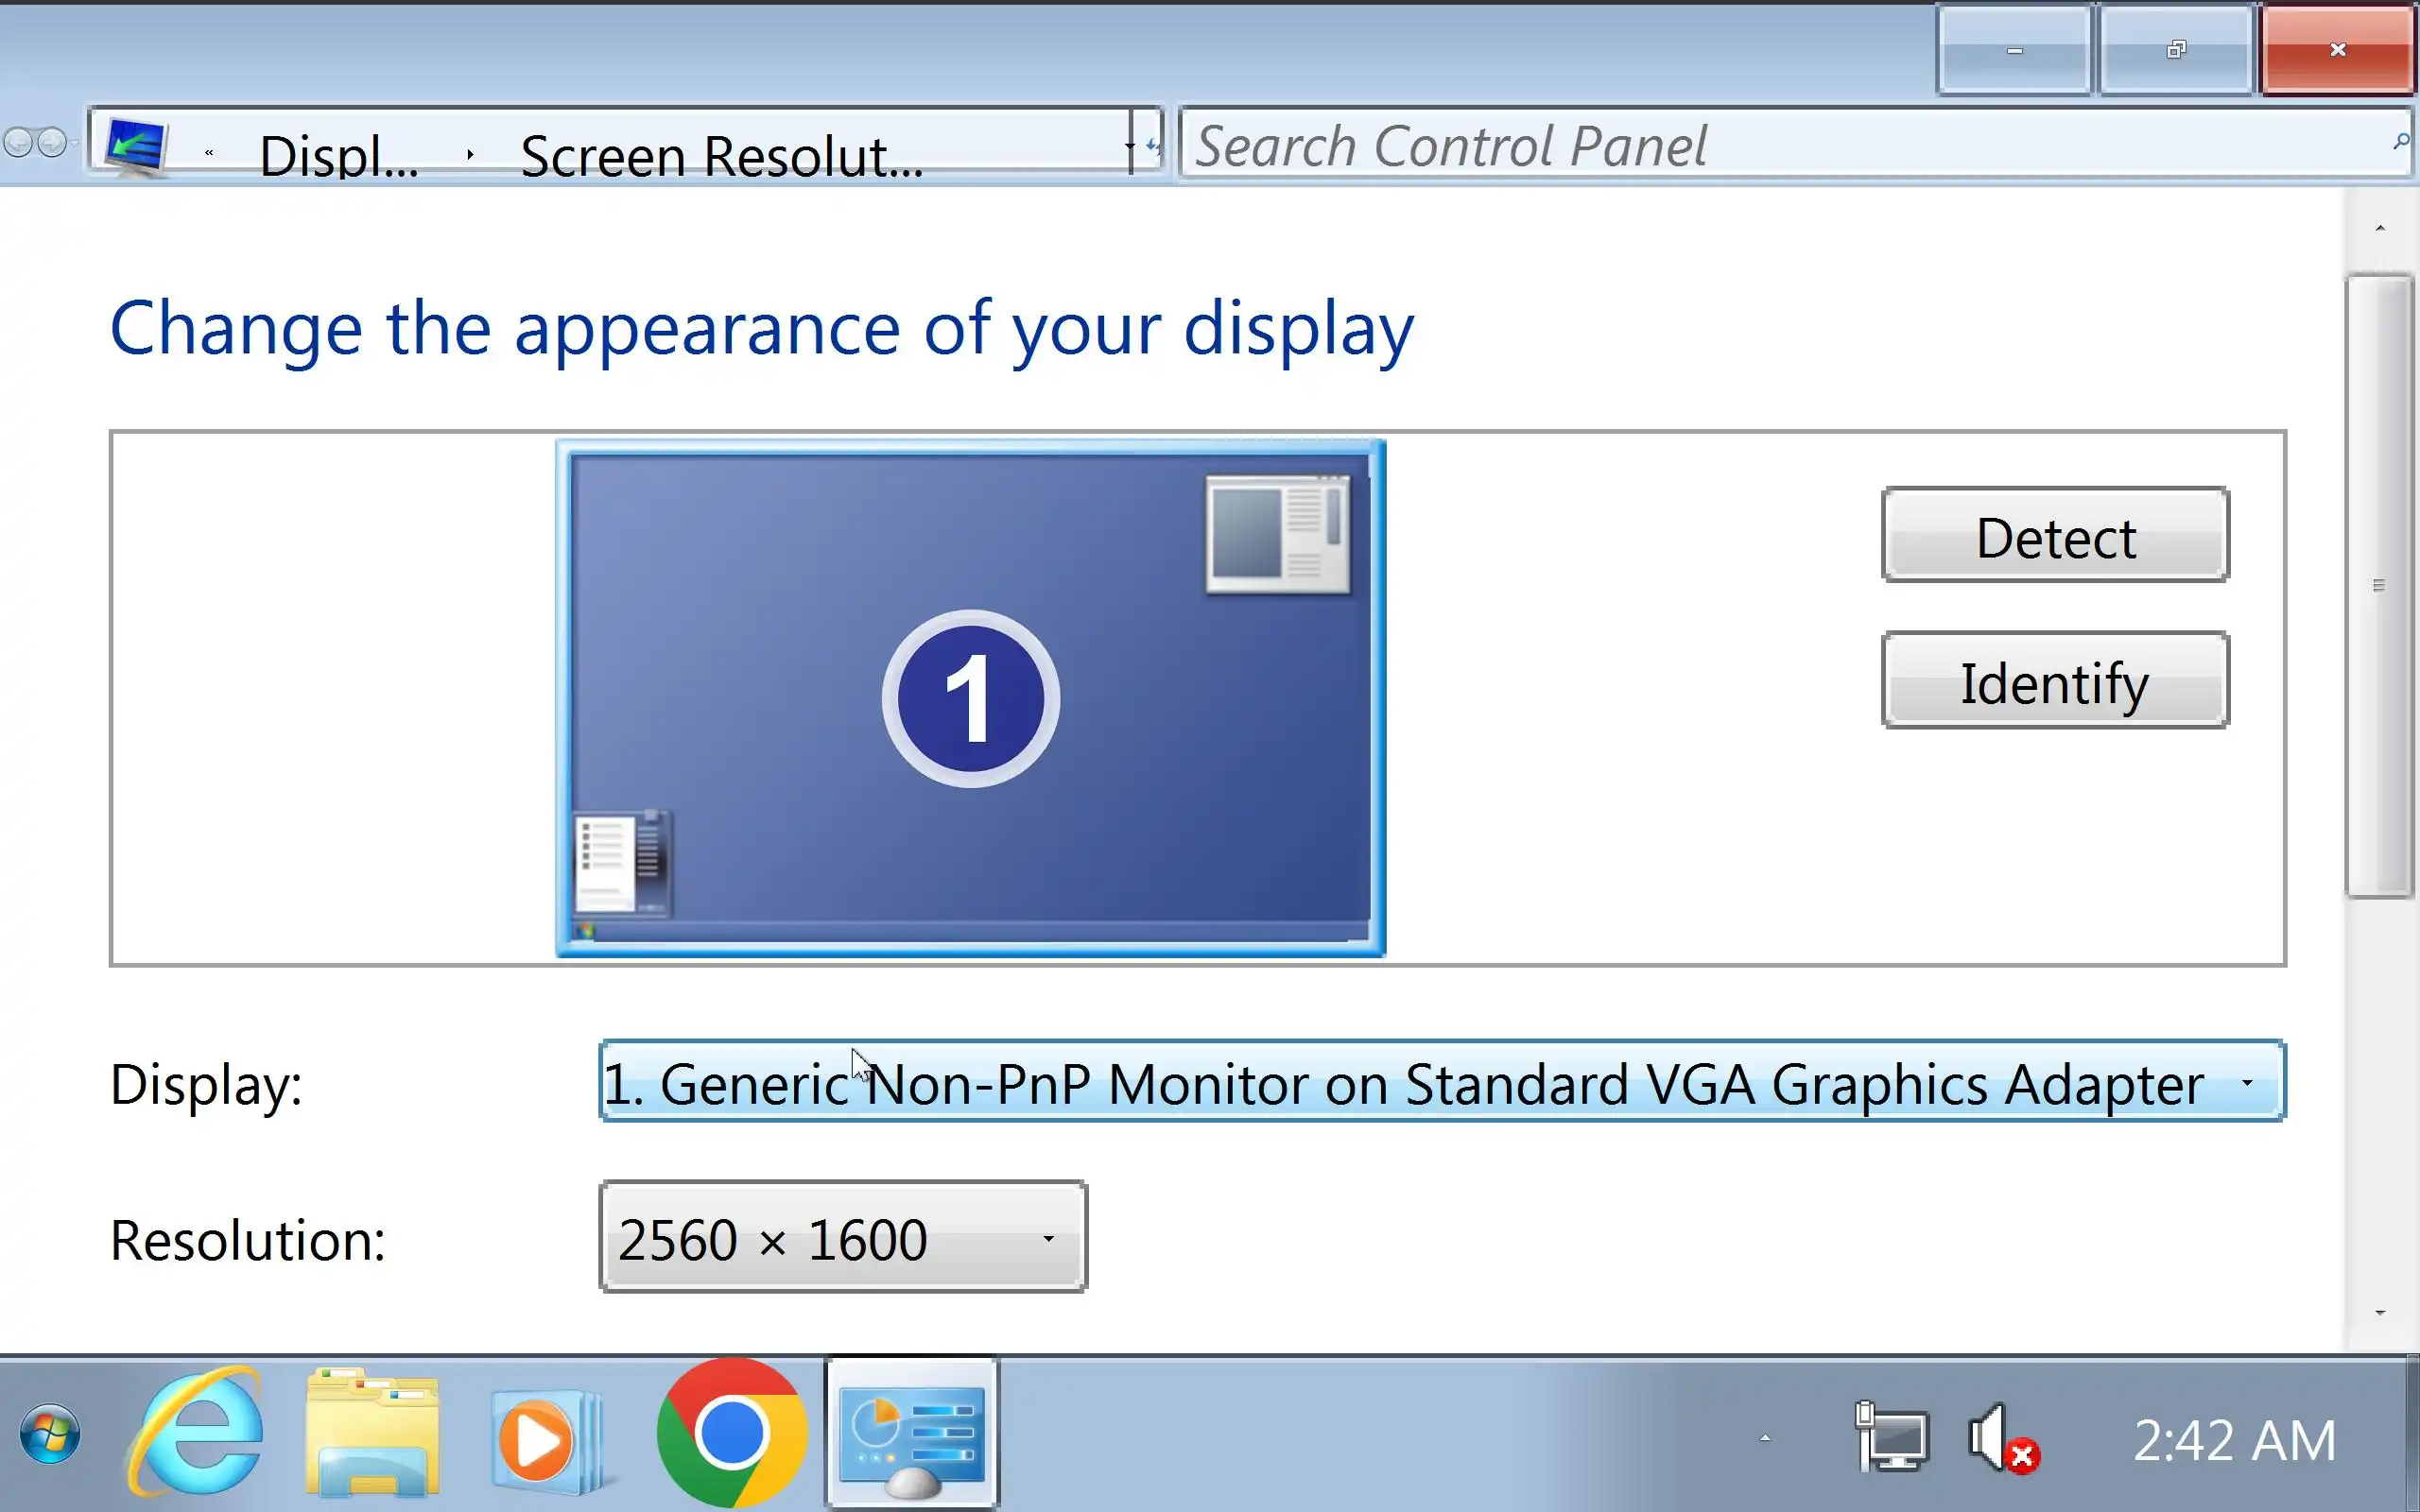Click the Screen Resolution breadcrumb item
This screenshot has height=1512, width=2420.
click(720, 155)
